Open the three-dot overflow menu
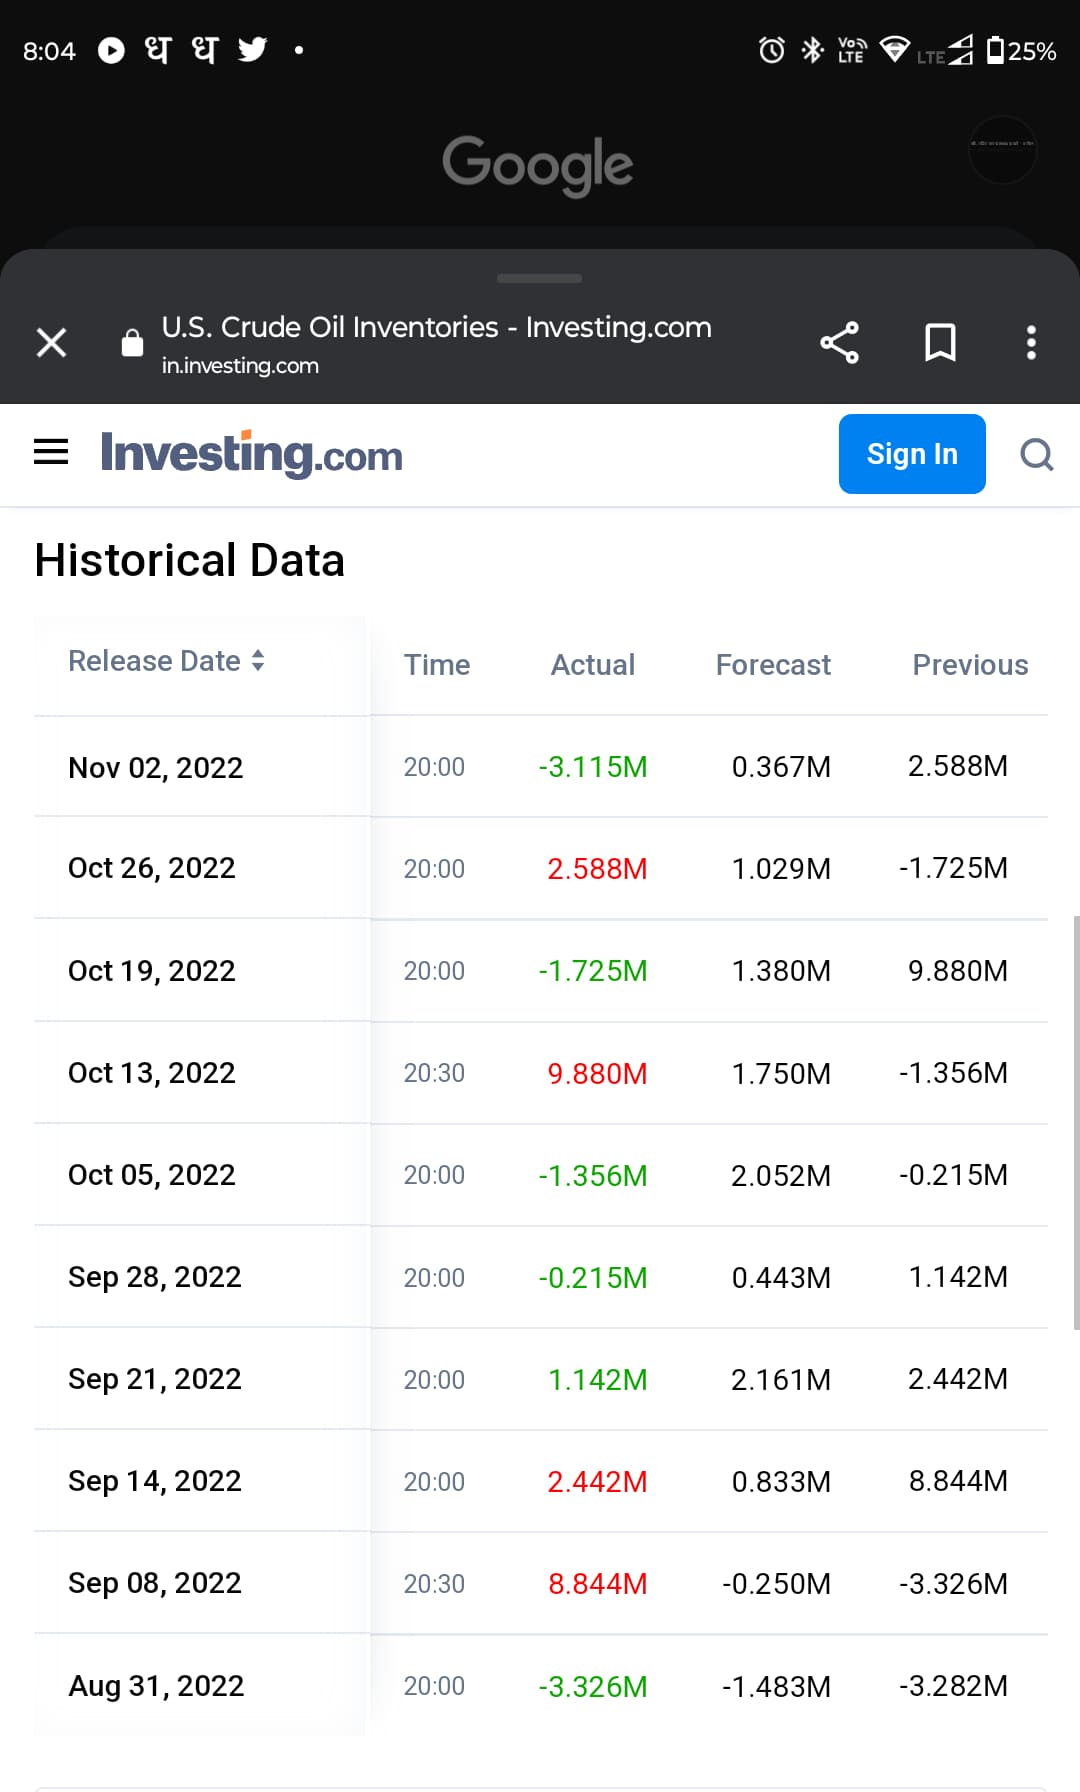The height and width of the screenshot is (1792, 1080). pos(1031,343)
